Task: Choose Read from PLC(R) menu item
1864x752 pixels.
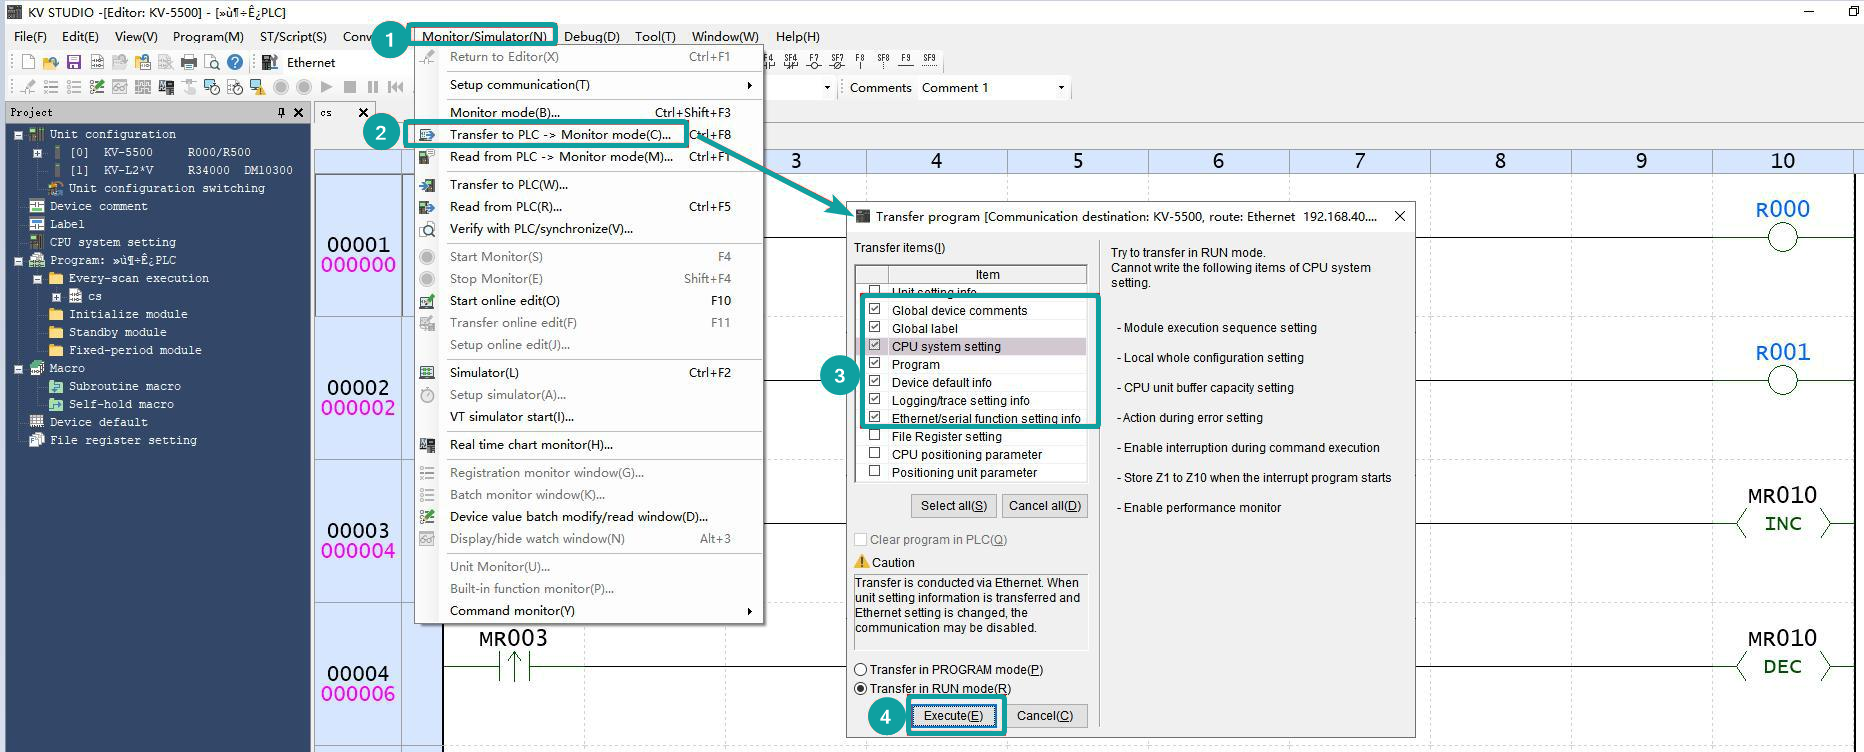Action: coord(590,207)
